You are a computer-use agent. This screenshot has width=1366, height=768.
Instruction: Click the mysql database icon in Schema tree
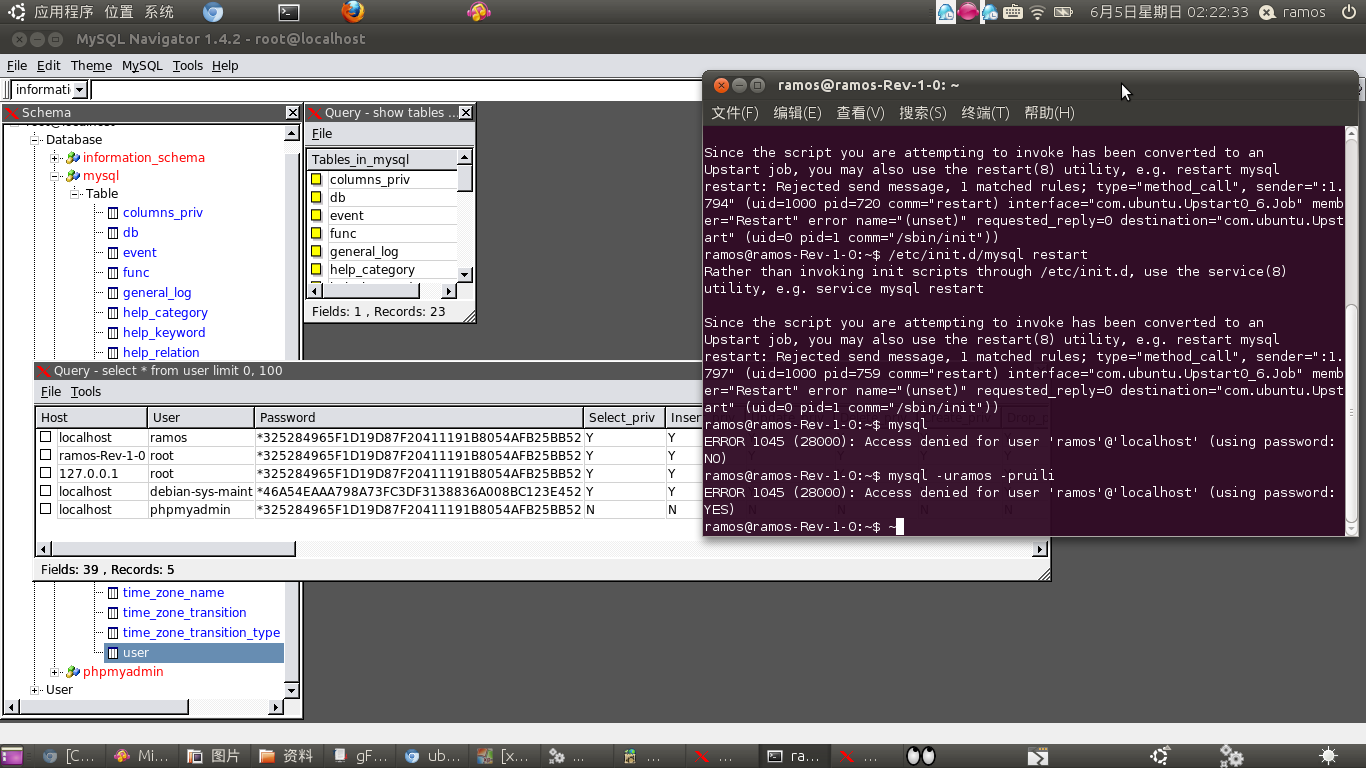pos(73,176)
